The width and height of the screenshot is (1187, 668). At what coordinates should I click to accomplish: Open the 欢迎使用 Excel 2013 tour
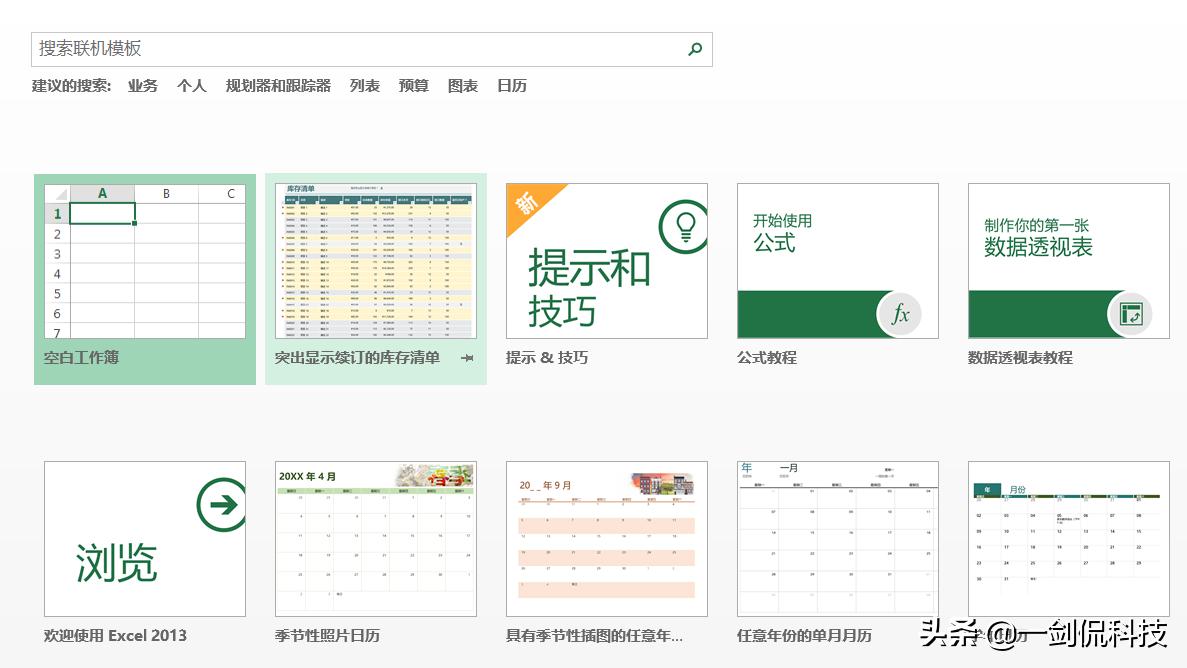[144, 538]
